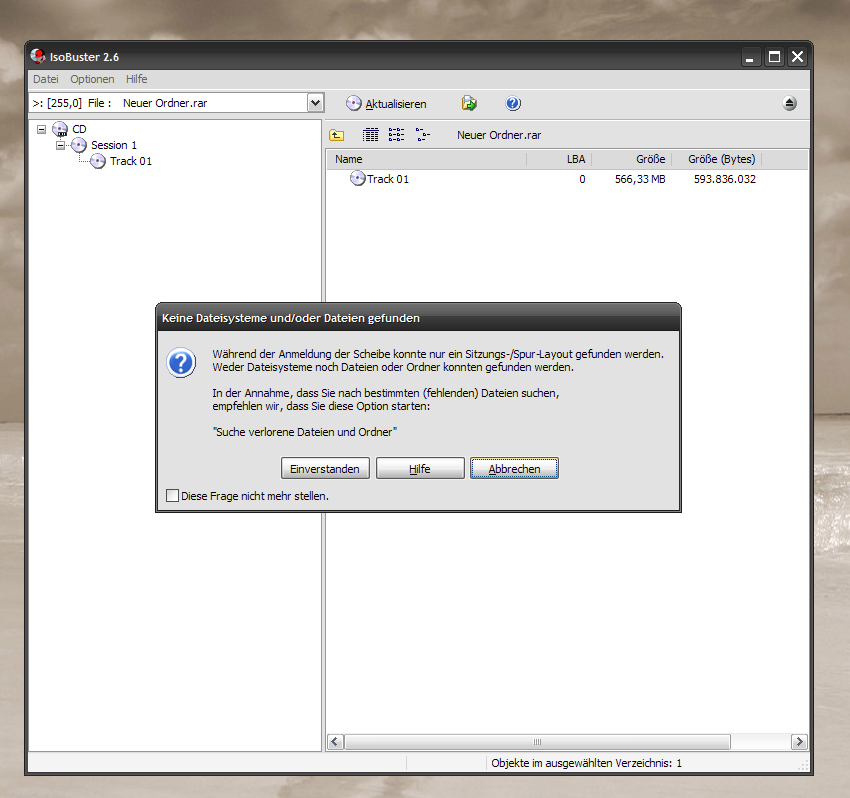Image resolution: width=850 pixels, height=798 pixels.
Task: Select 'Track 01' label in left tree
Action: pos(131,161)
